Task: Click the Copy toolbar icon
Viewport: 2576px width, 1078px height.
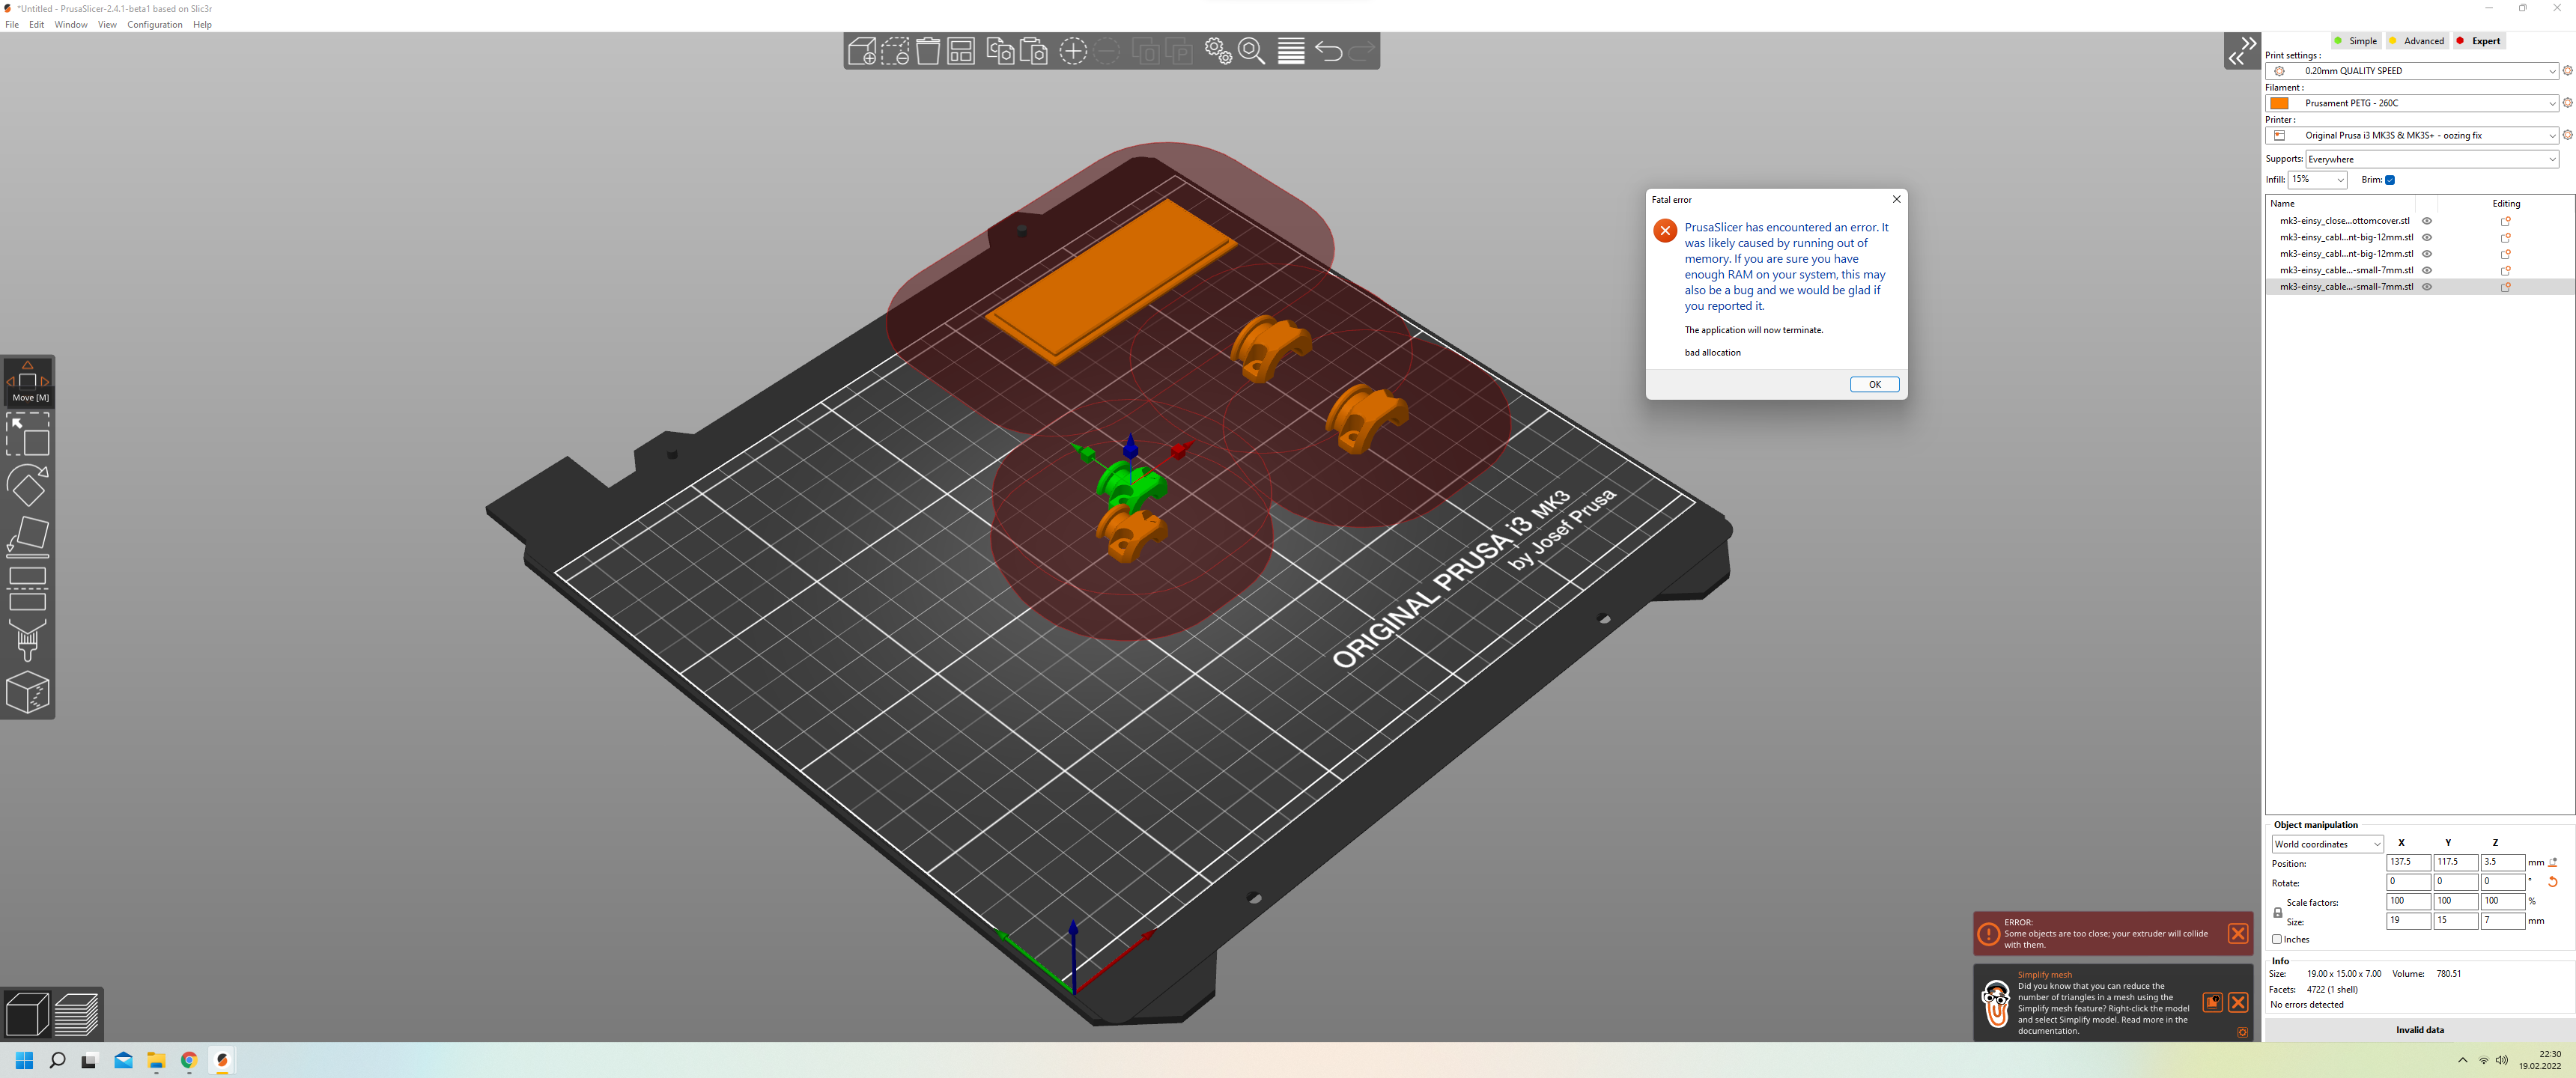Action: pos(1000,51)
